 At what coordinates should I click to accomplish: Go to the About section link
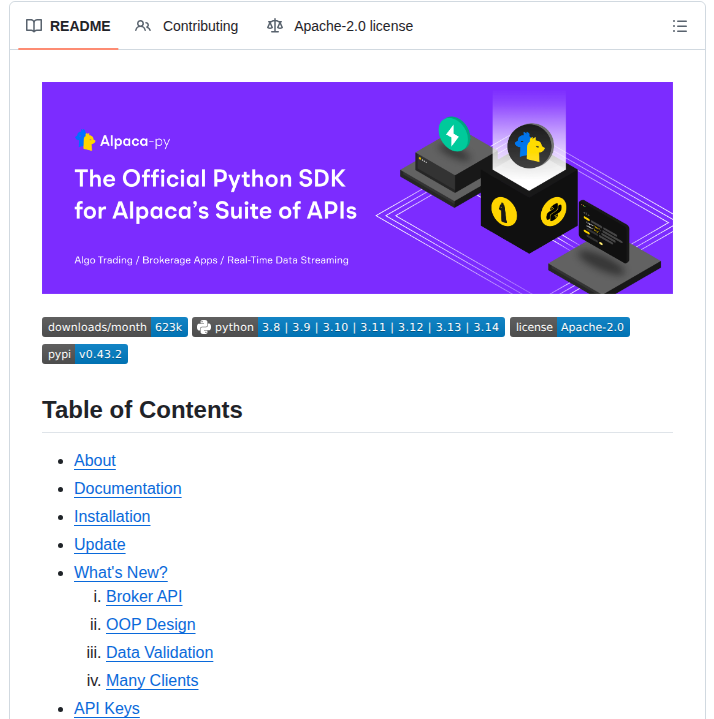(95, 460)
